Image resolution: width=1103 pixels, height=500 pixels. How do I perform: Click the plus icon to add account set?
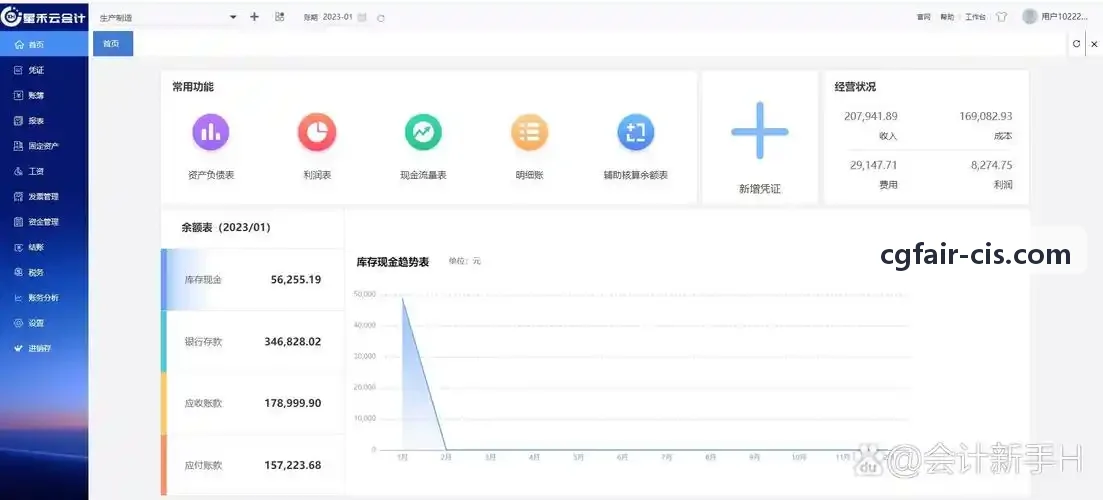(x=255, y=17)
